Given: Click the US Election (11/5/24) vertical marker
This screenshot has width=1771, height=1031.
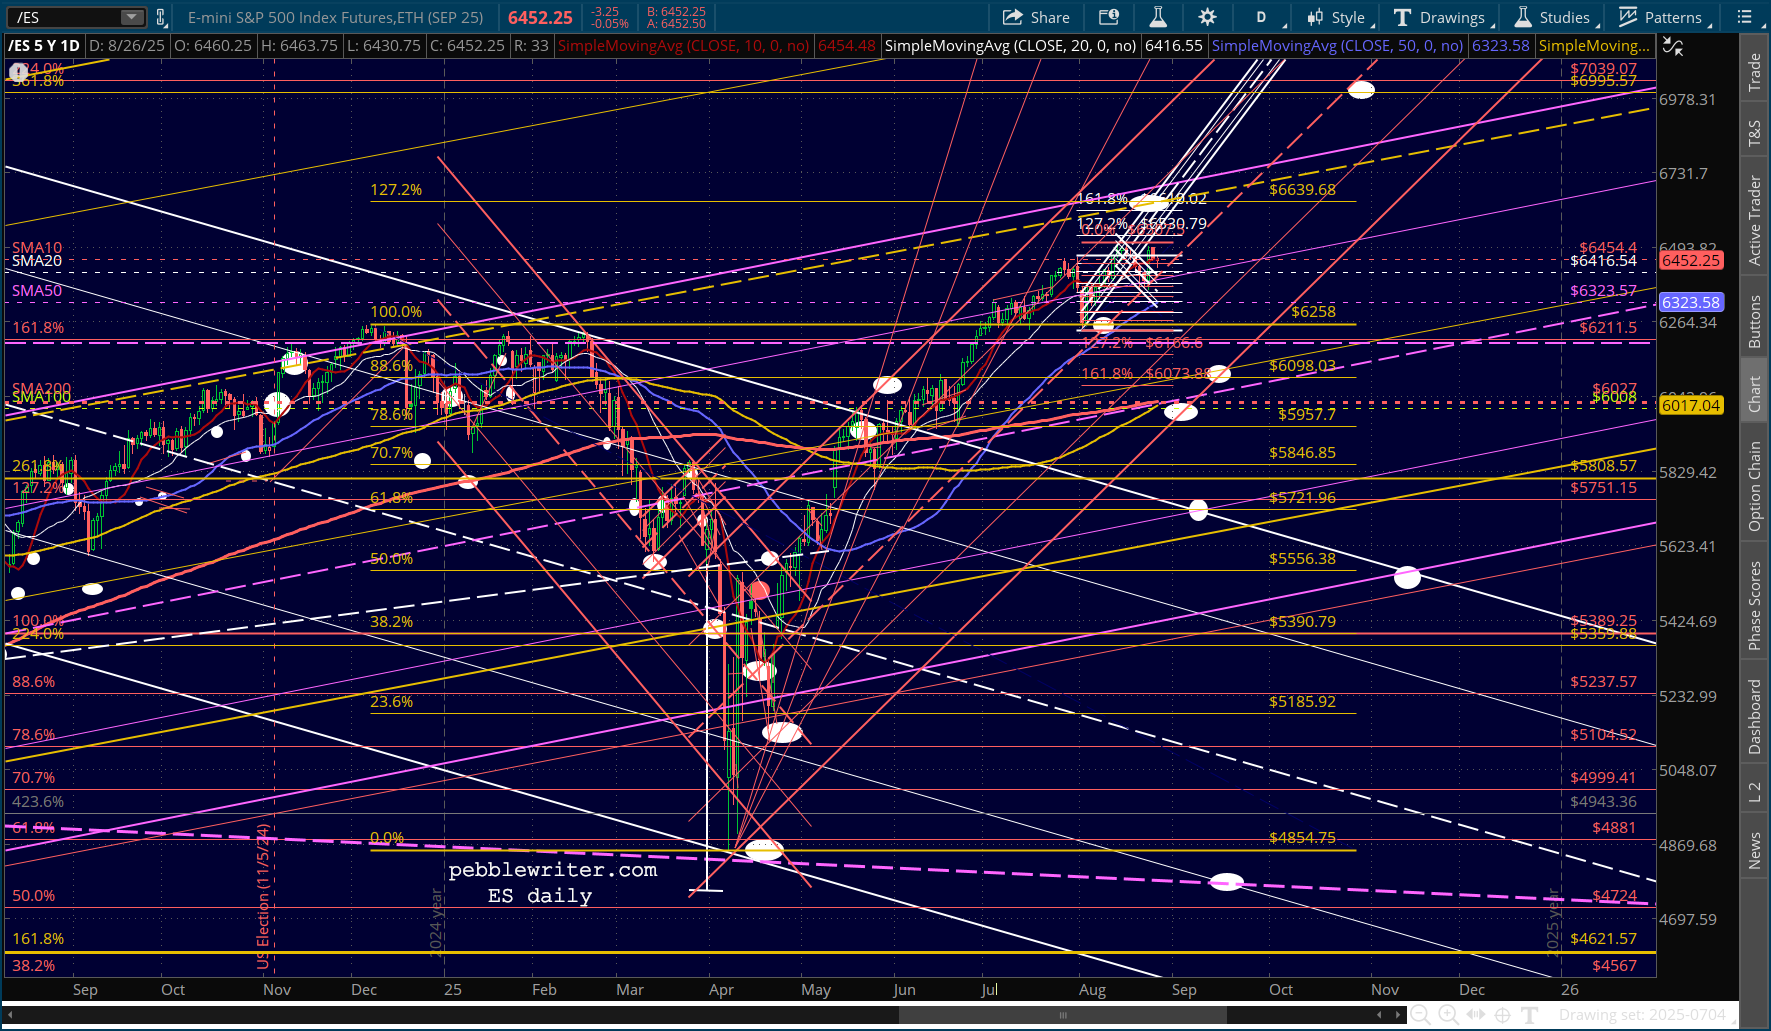Looking at the screenshot, I should pos(264,896).
